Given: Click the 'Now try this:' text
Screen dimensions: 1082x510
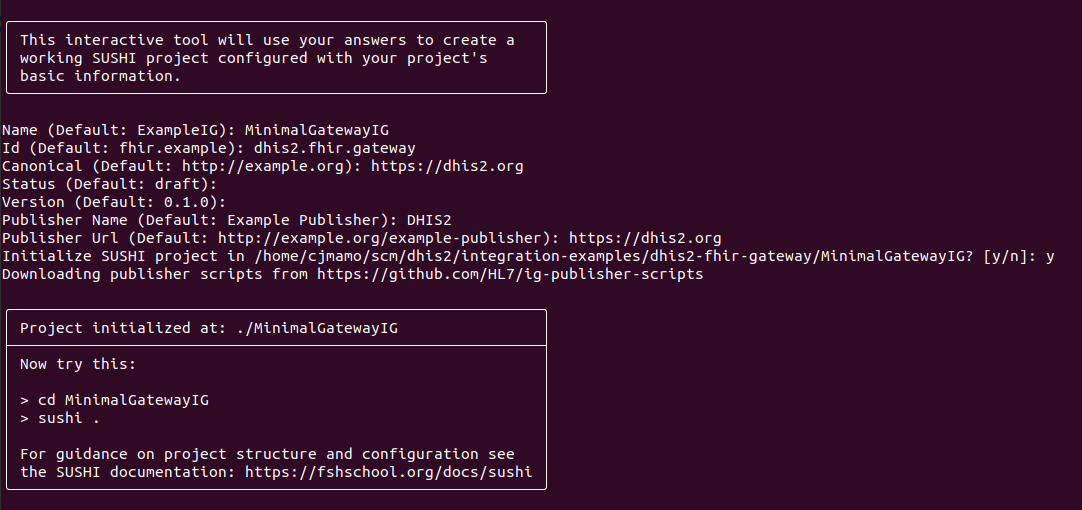Looking at the screenshot, I should point(78,364).
